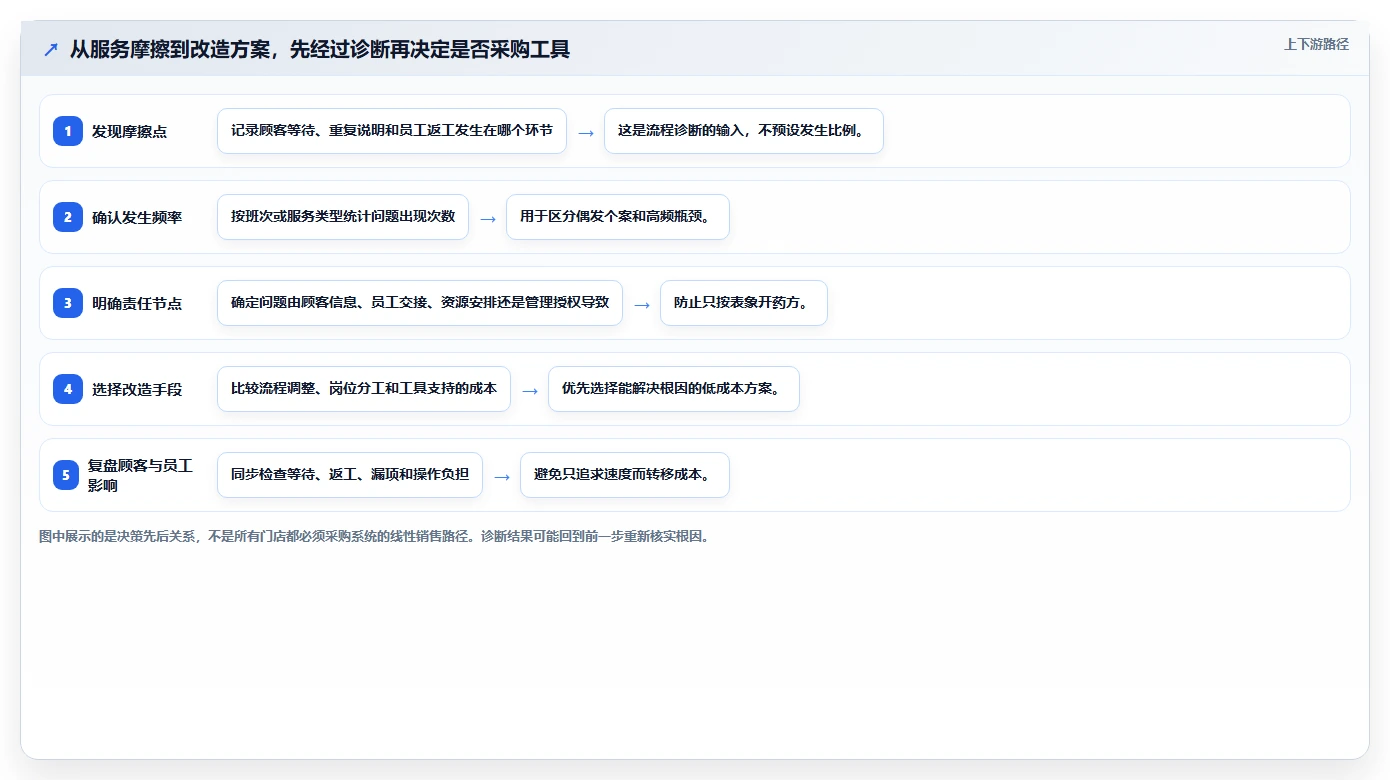The width and height of the screenshot is (1390, 780).
Task: Click the arrow icon beside the title
Action: [51, 50]
